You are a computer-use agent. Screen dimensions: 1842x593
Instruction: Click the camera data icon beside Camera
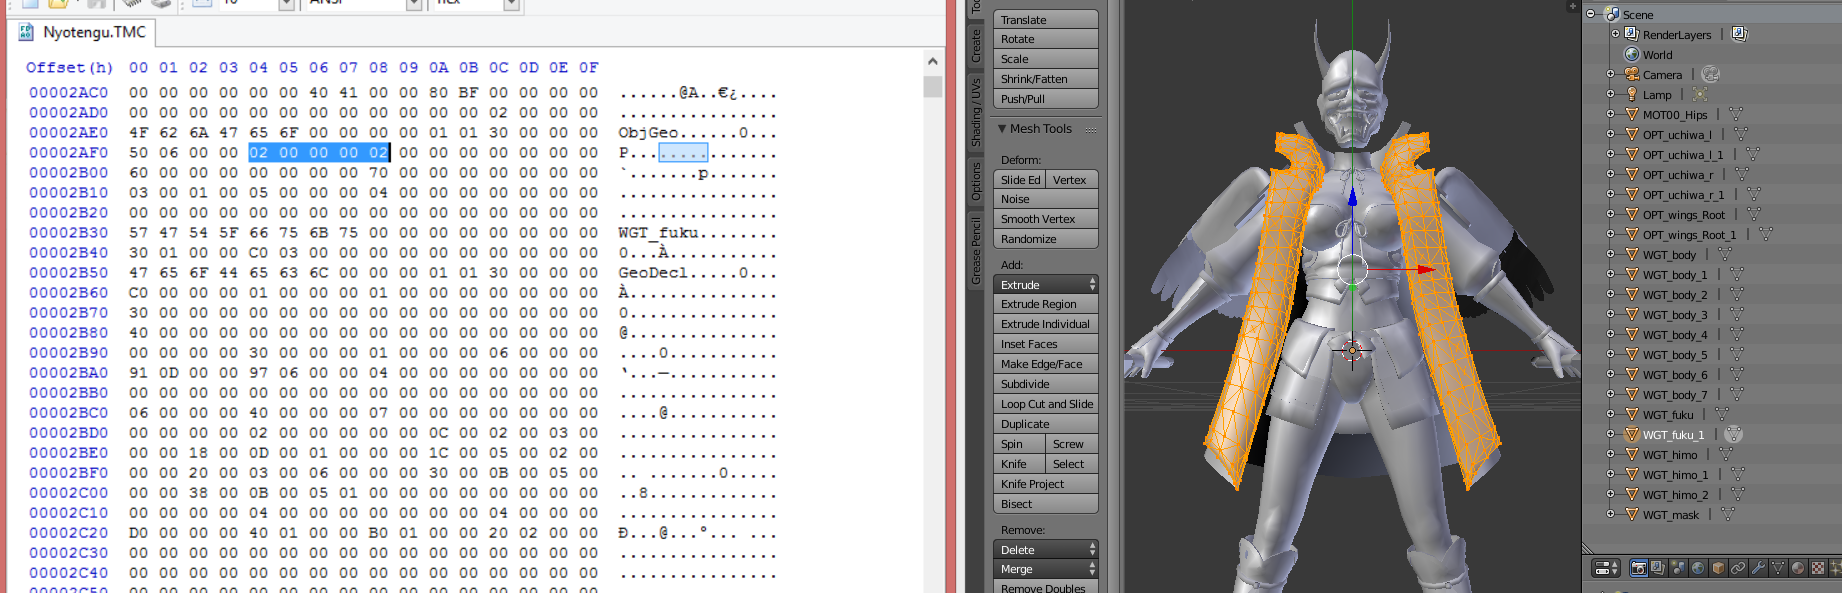tap(1711, 74)
